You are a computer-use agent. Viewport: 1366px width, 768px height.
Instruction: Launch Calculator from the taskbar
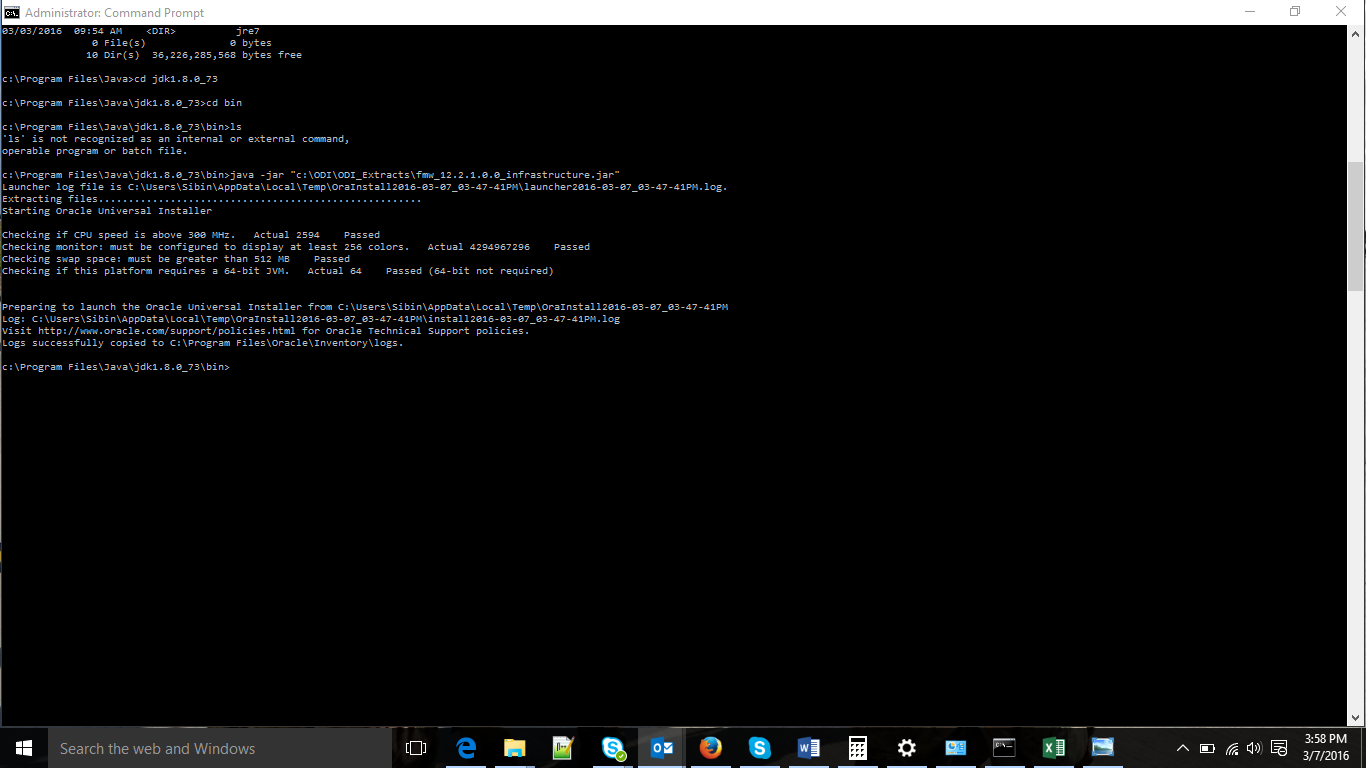[857, 747]
